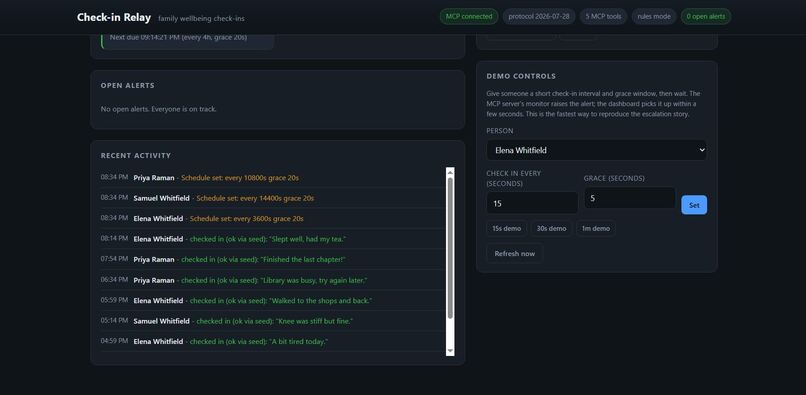Select the Elena Whitfield schedule set 3600s entry
Image resolution: width=806 pixels, height=395 pixels.
pyautogui.click(x=273, y=219)
